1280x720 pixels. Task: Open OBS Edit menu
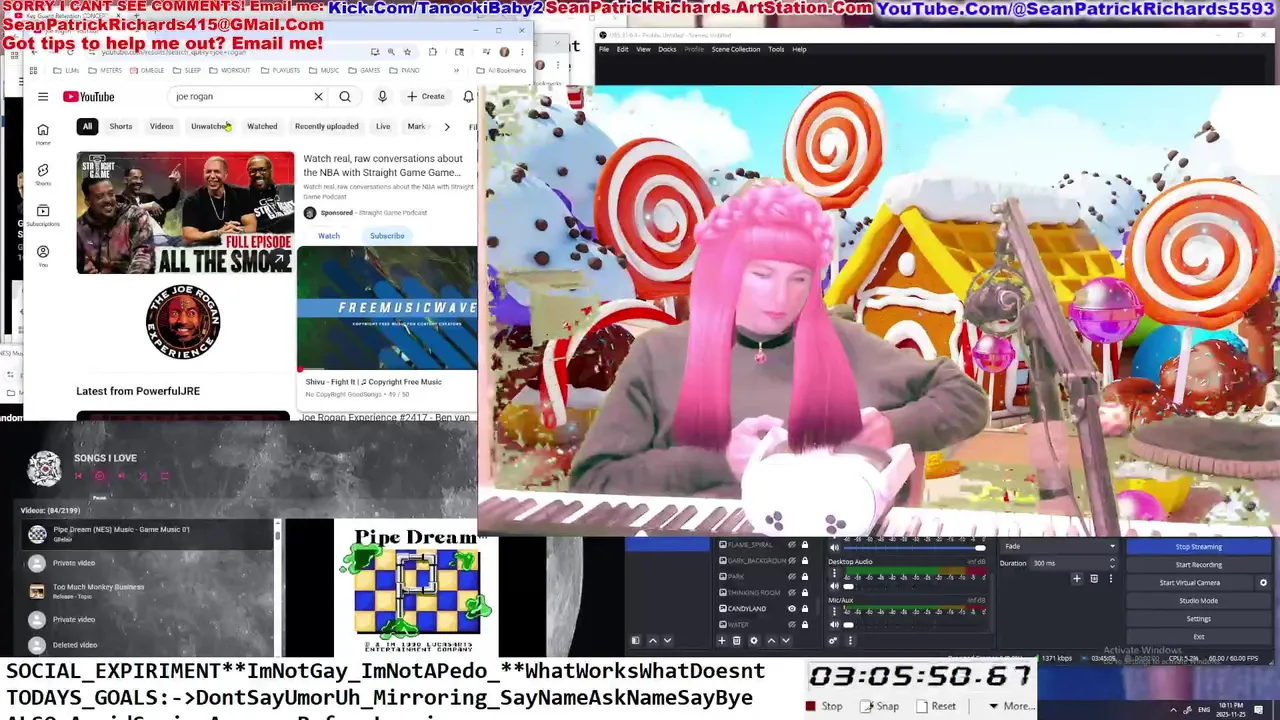pos(622,49)
